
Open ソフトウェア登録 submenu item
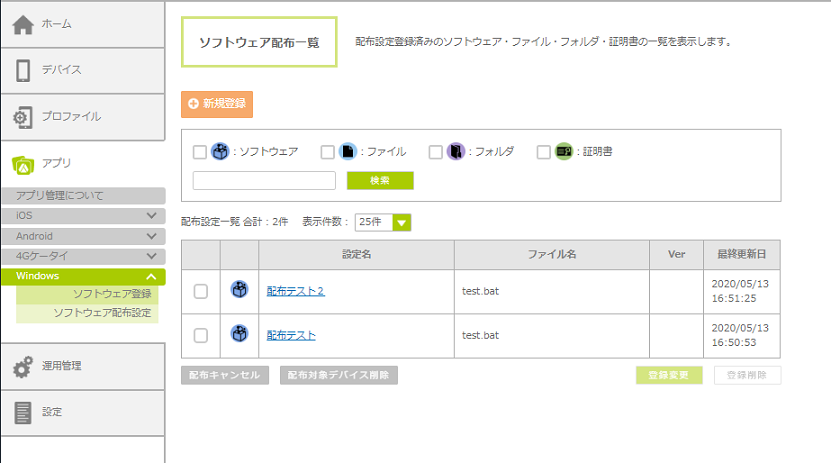click(112, 295)
